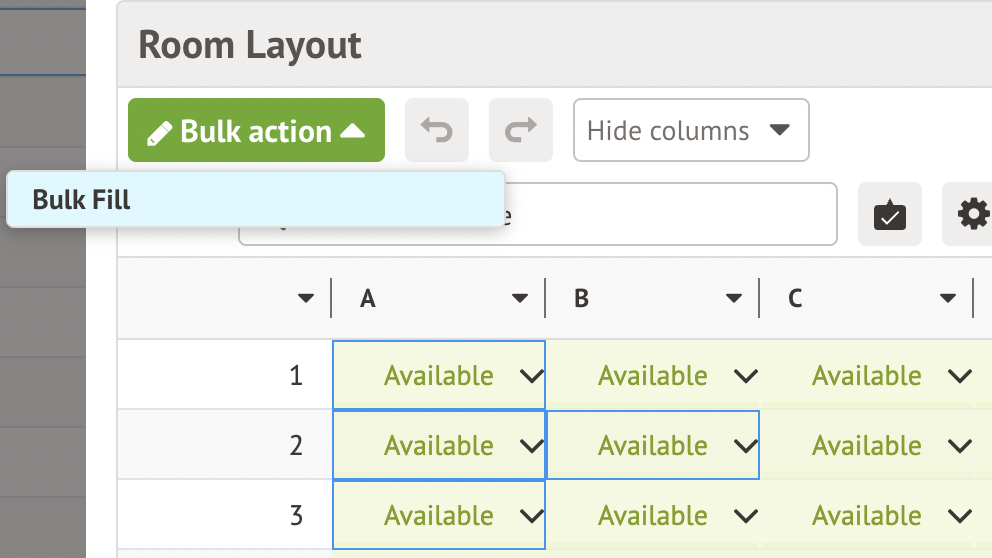
Task: Open the row number column header arrow
Action: click(x=306, y=299)
